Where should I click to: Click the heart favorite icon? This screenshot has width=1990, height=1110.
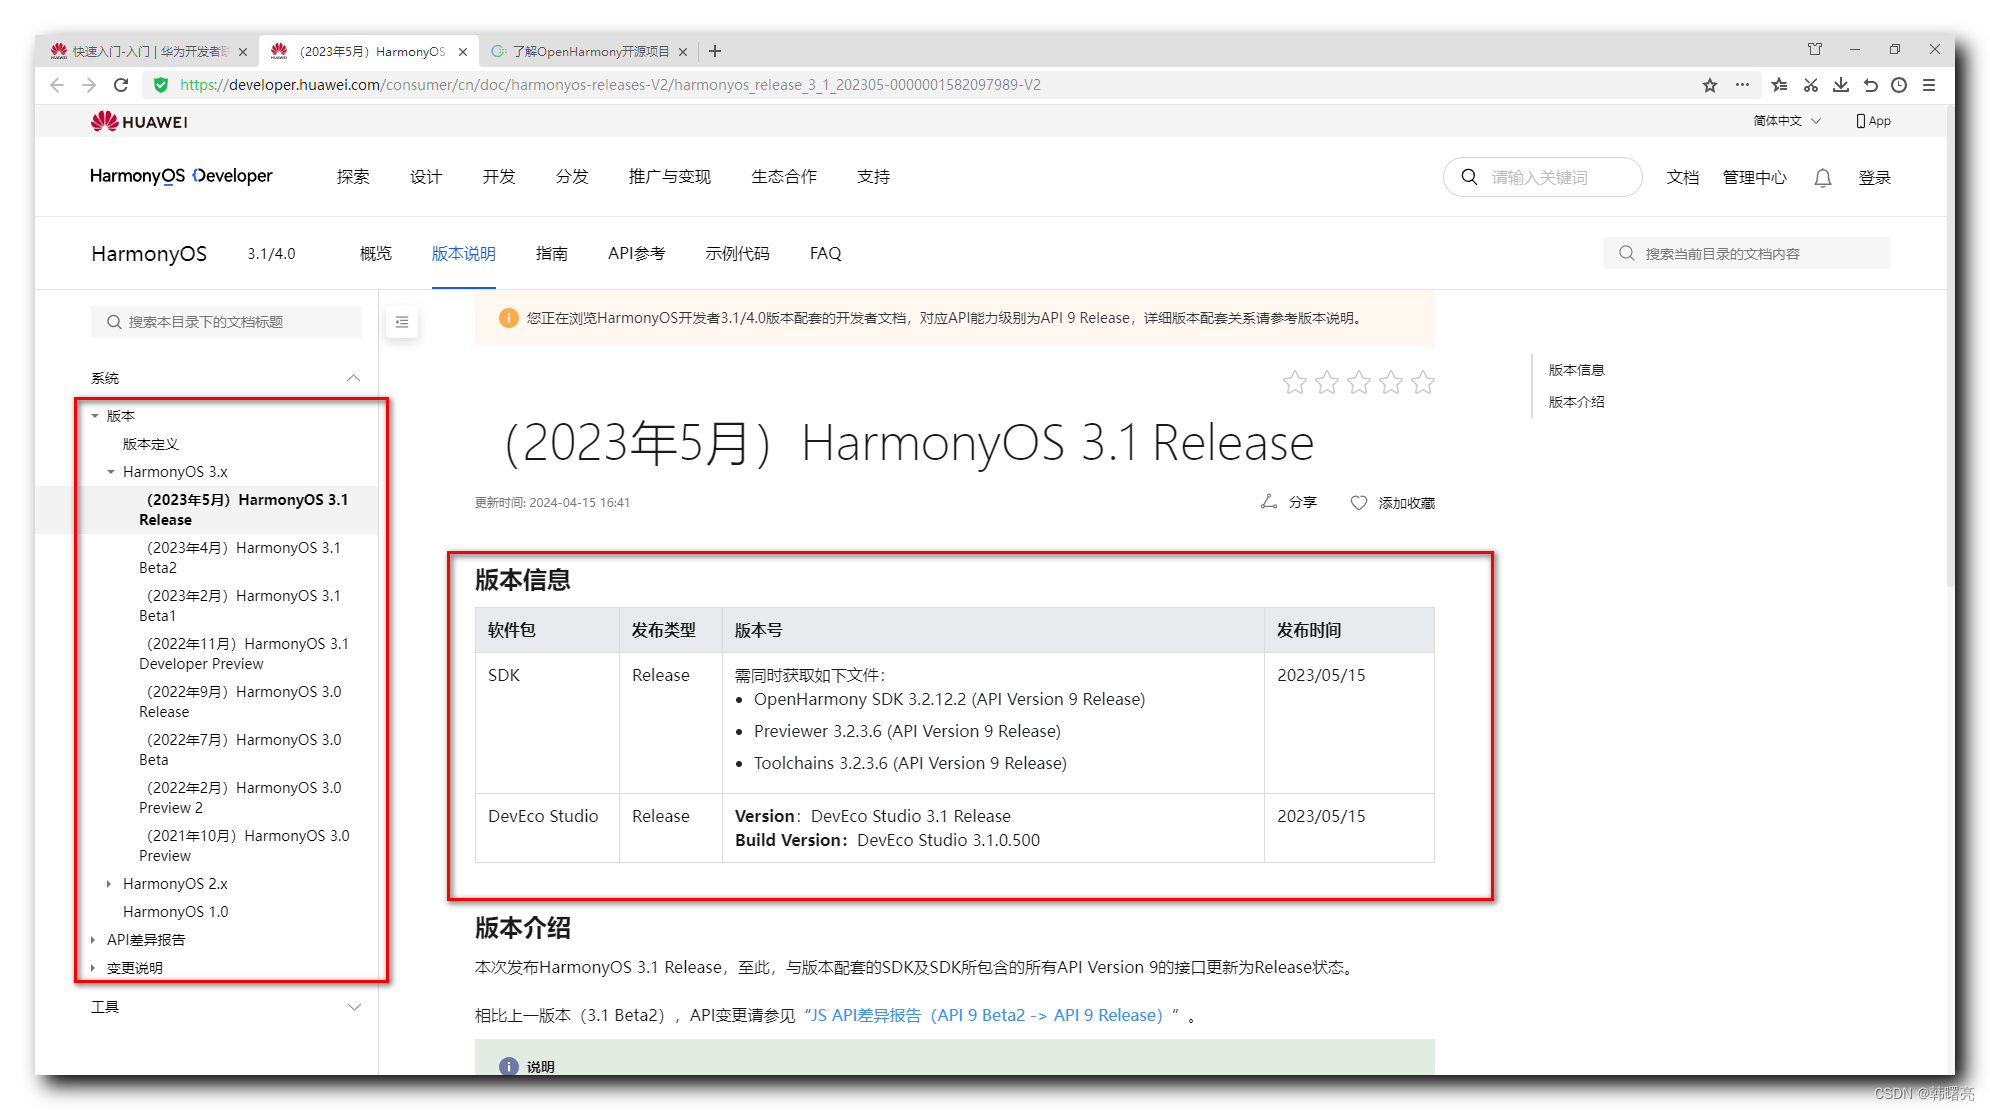pyautogui.click(x=1359, y=503)
